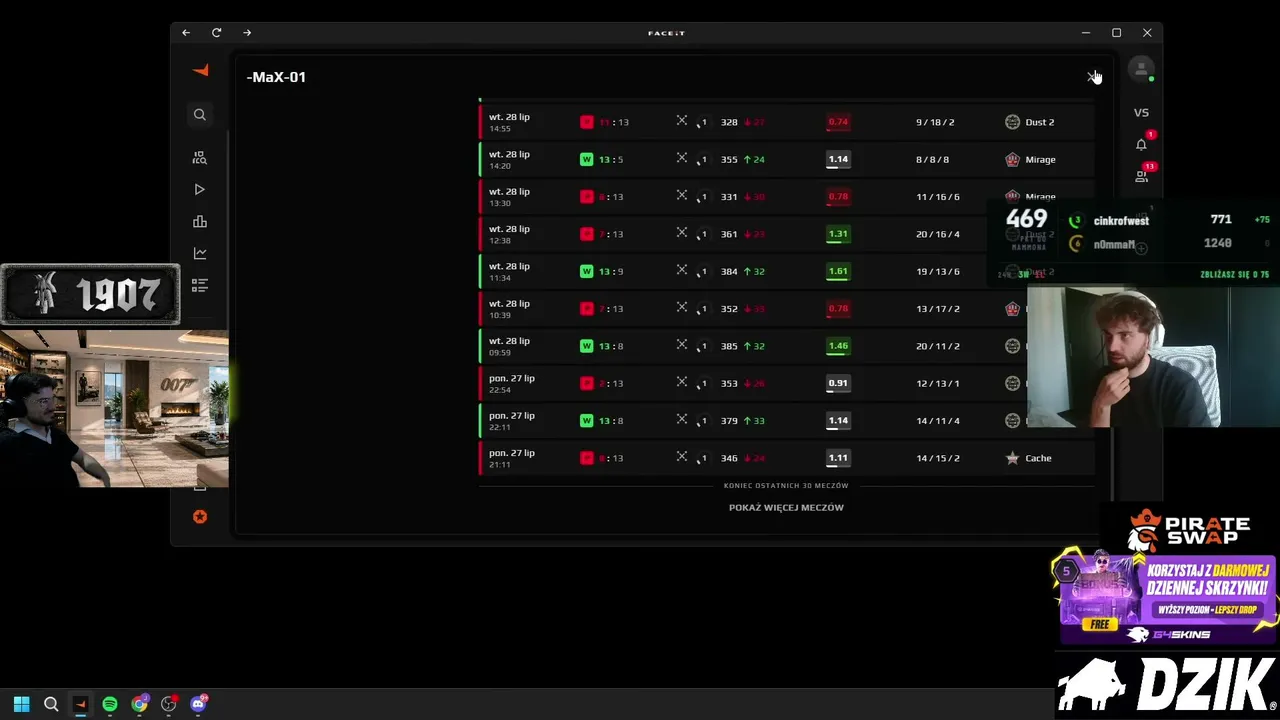Open the pon. 27 lip 22:54 match
1280x720 pixels.
(x=786, y=383)
